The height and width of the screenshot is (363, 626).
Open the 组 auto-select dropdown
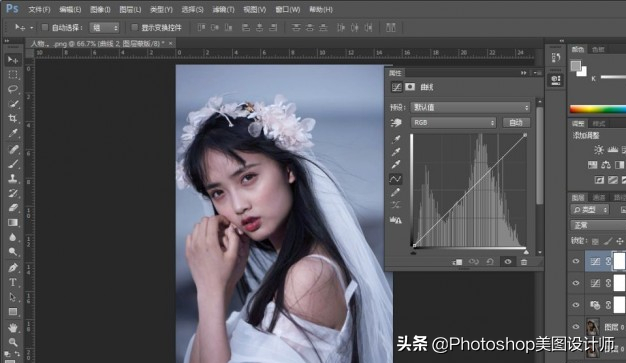[x=105, y=28]
